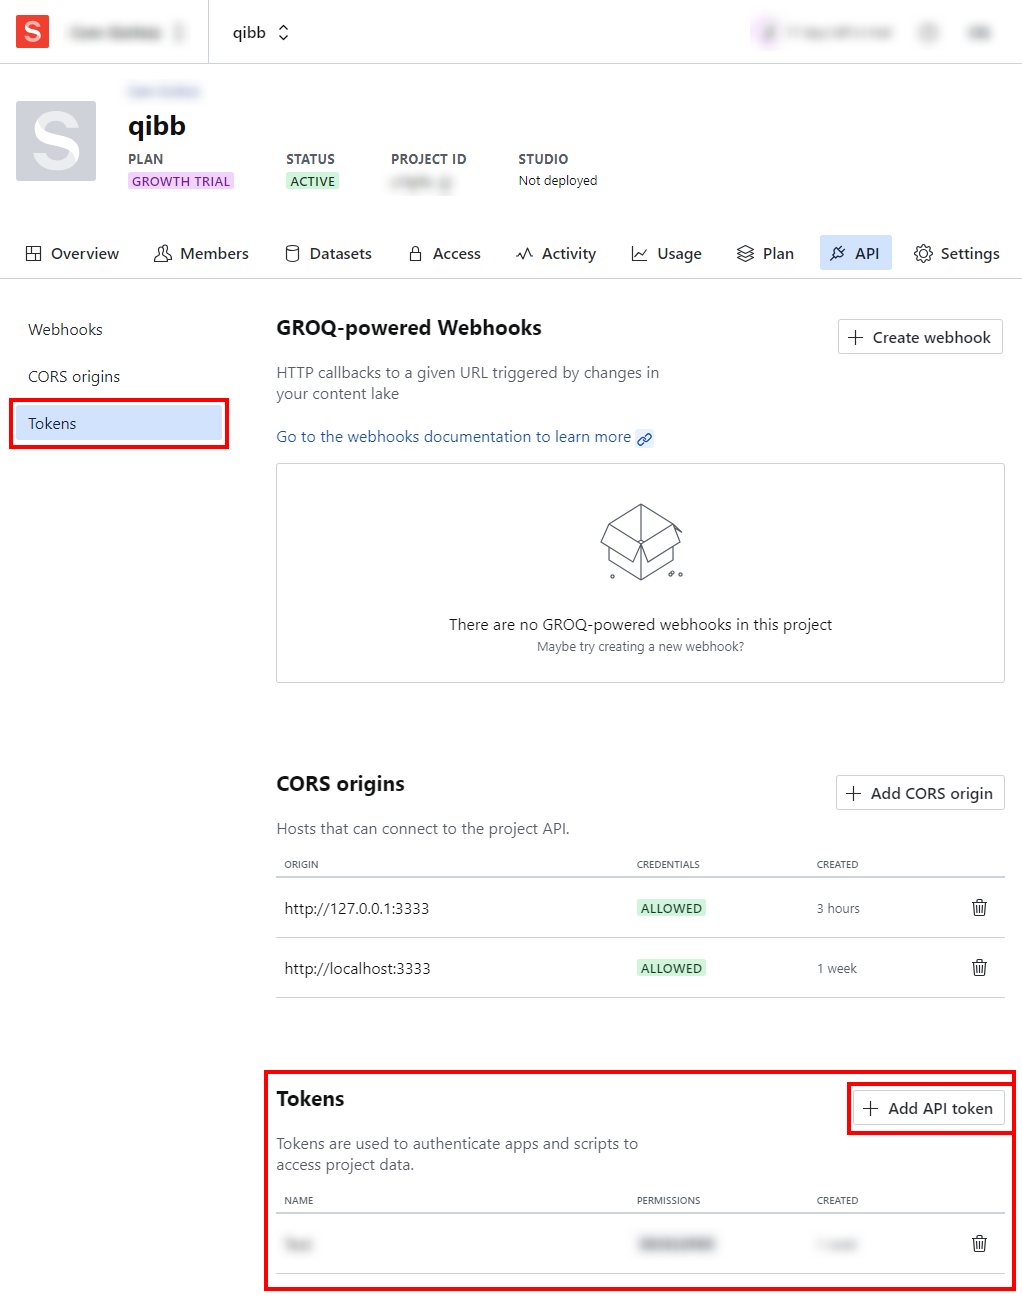Select CORS origins in the sidebar

point(74,377)
